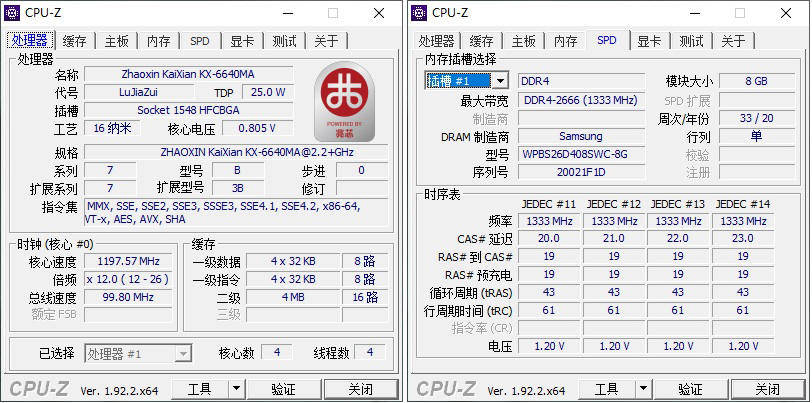812x403 pixels.
Task: Minimize the right CPU-Z window
Action: [x=695, y=13]
